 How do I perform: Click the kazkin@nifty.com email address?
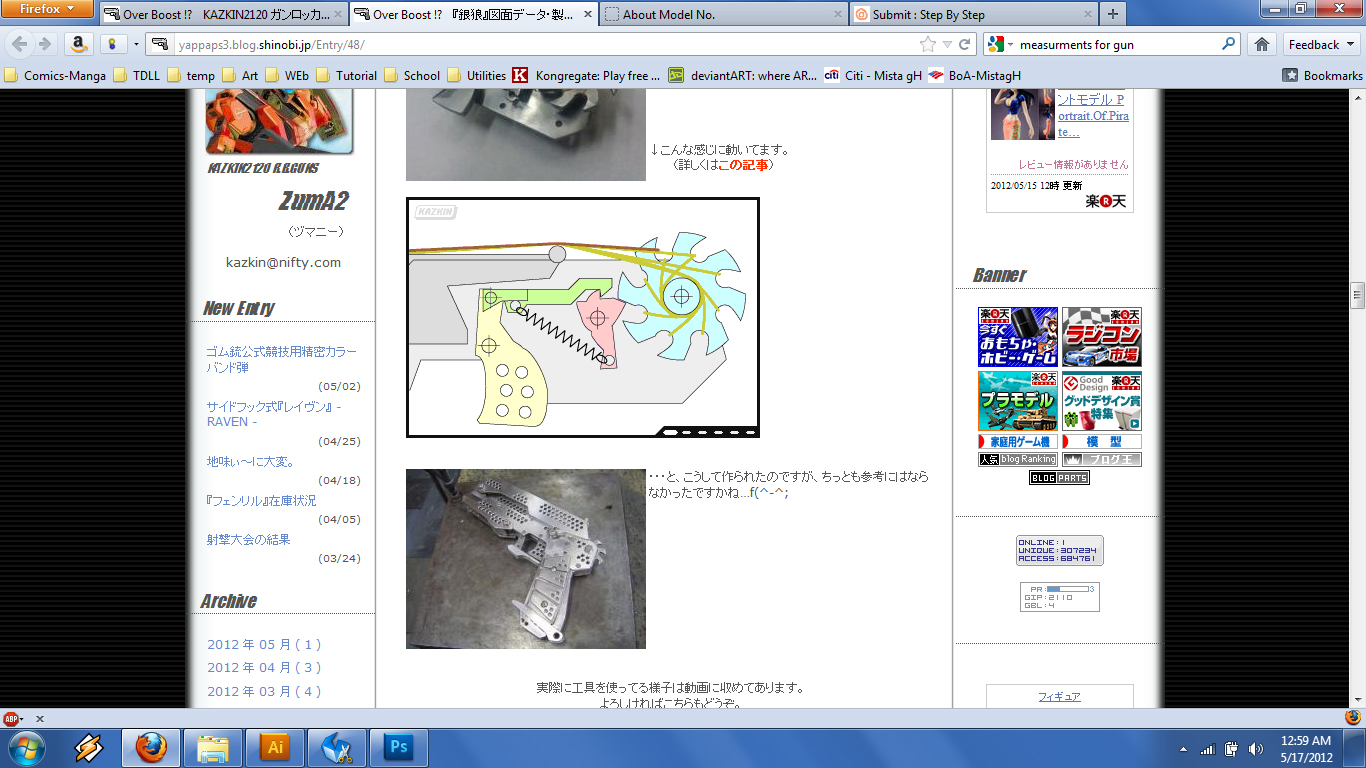283,262
